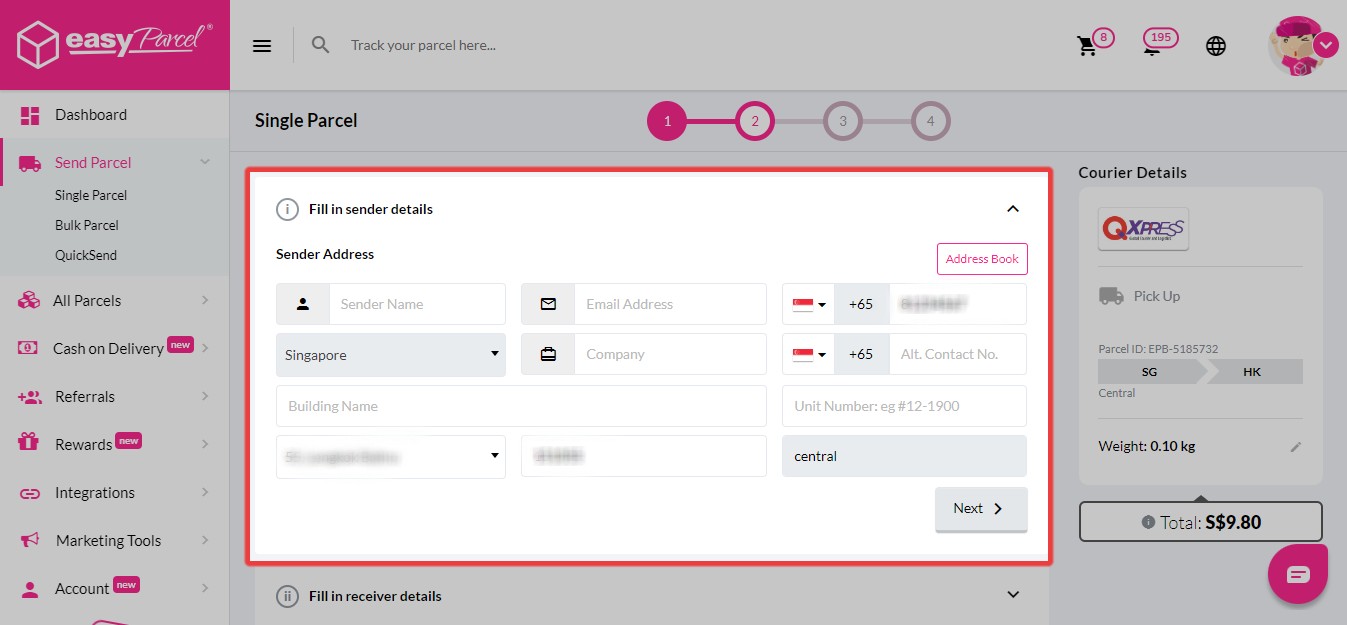Viewport: 1347px width, 625px height.
Task: Click the pencil icon beside Weight
Action: pos(1296,447)
